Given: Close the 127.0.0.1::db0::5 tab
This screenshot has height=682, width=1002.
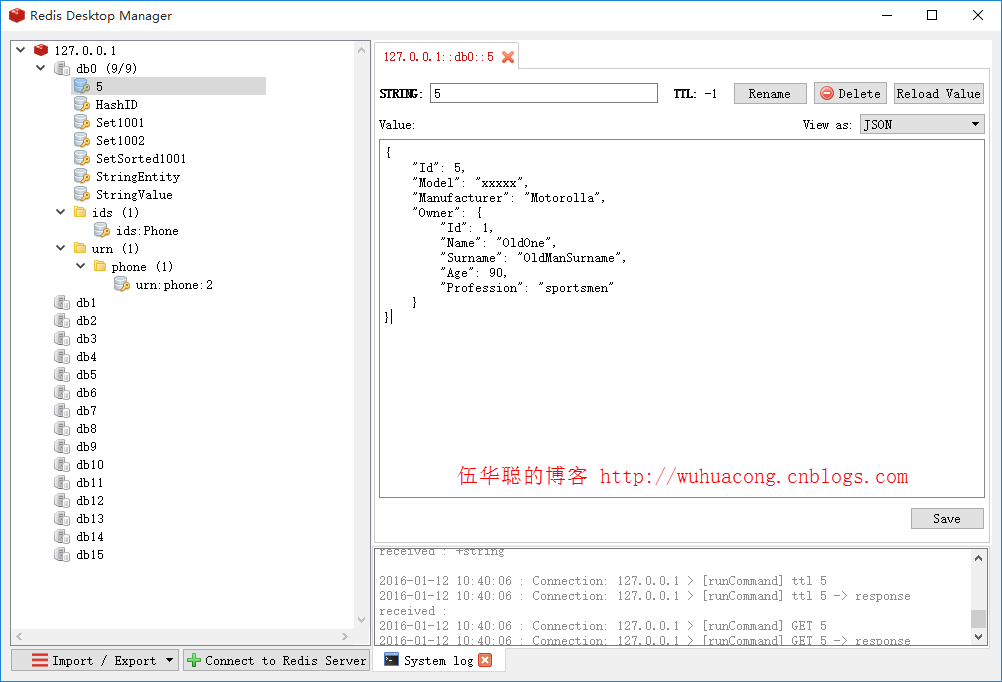Looking at the screenshot, I should pos(508,57).
